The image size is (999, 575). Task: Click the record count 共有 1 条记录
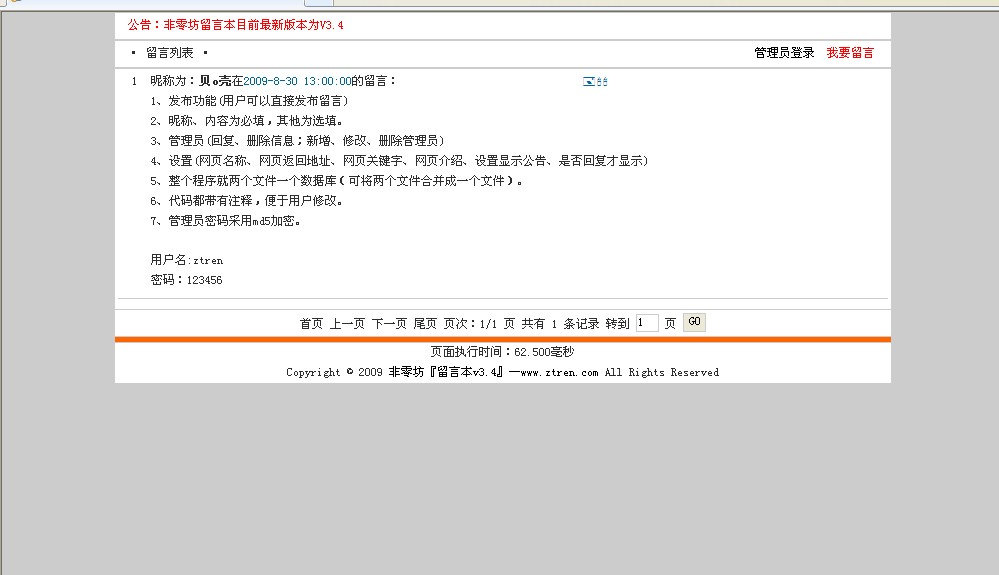(561, 323)
